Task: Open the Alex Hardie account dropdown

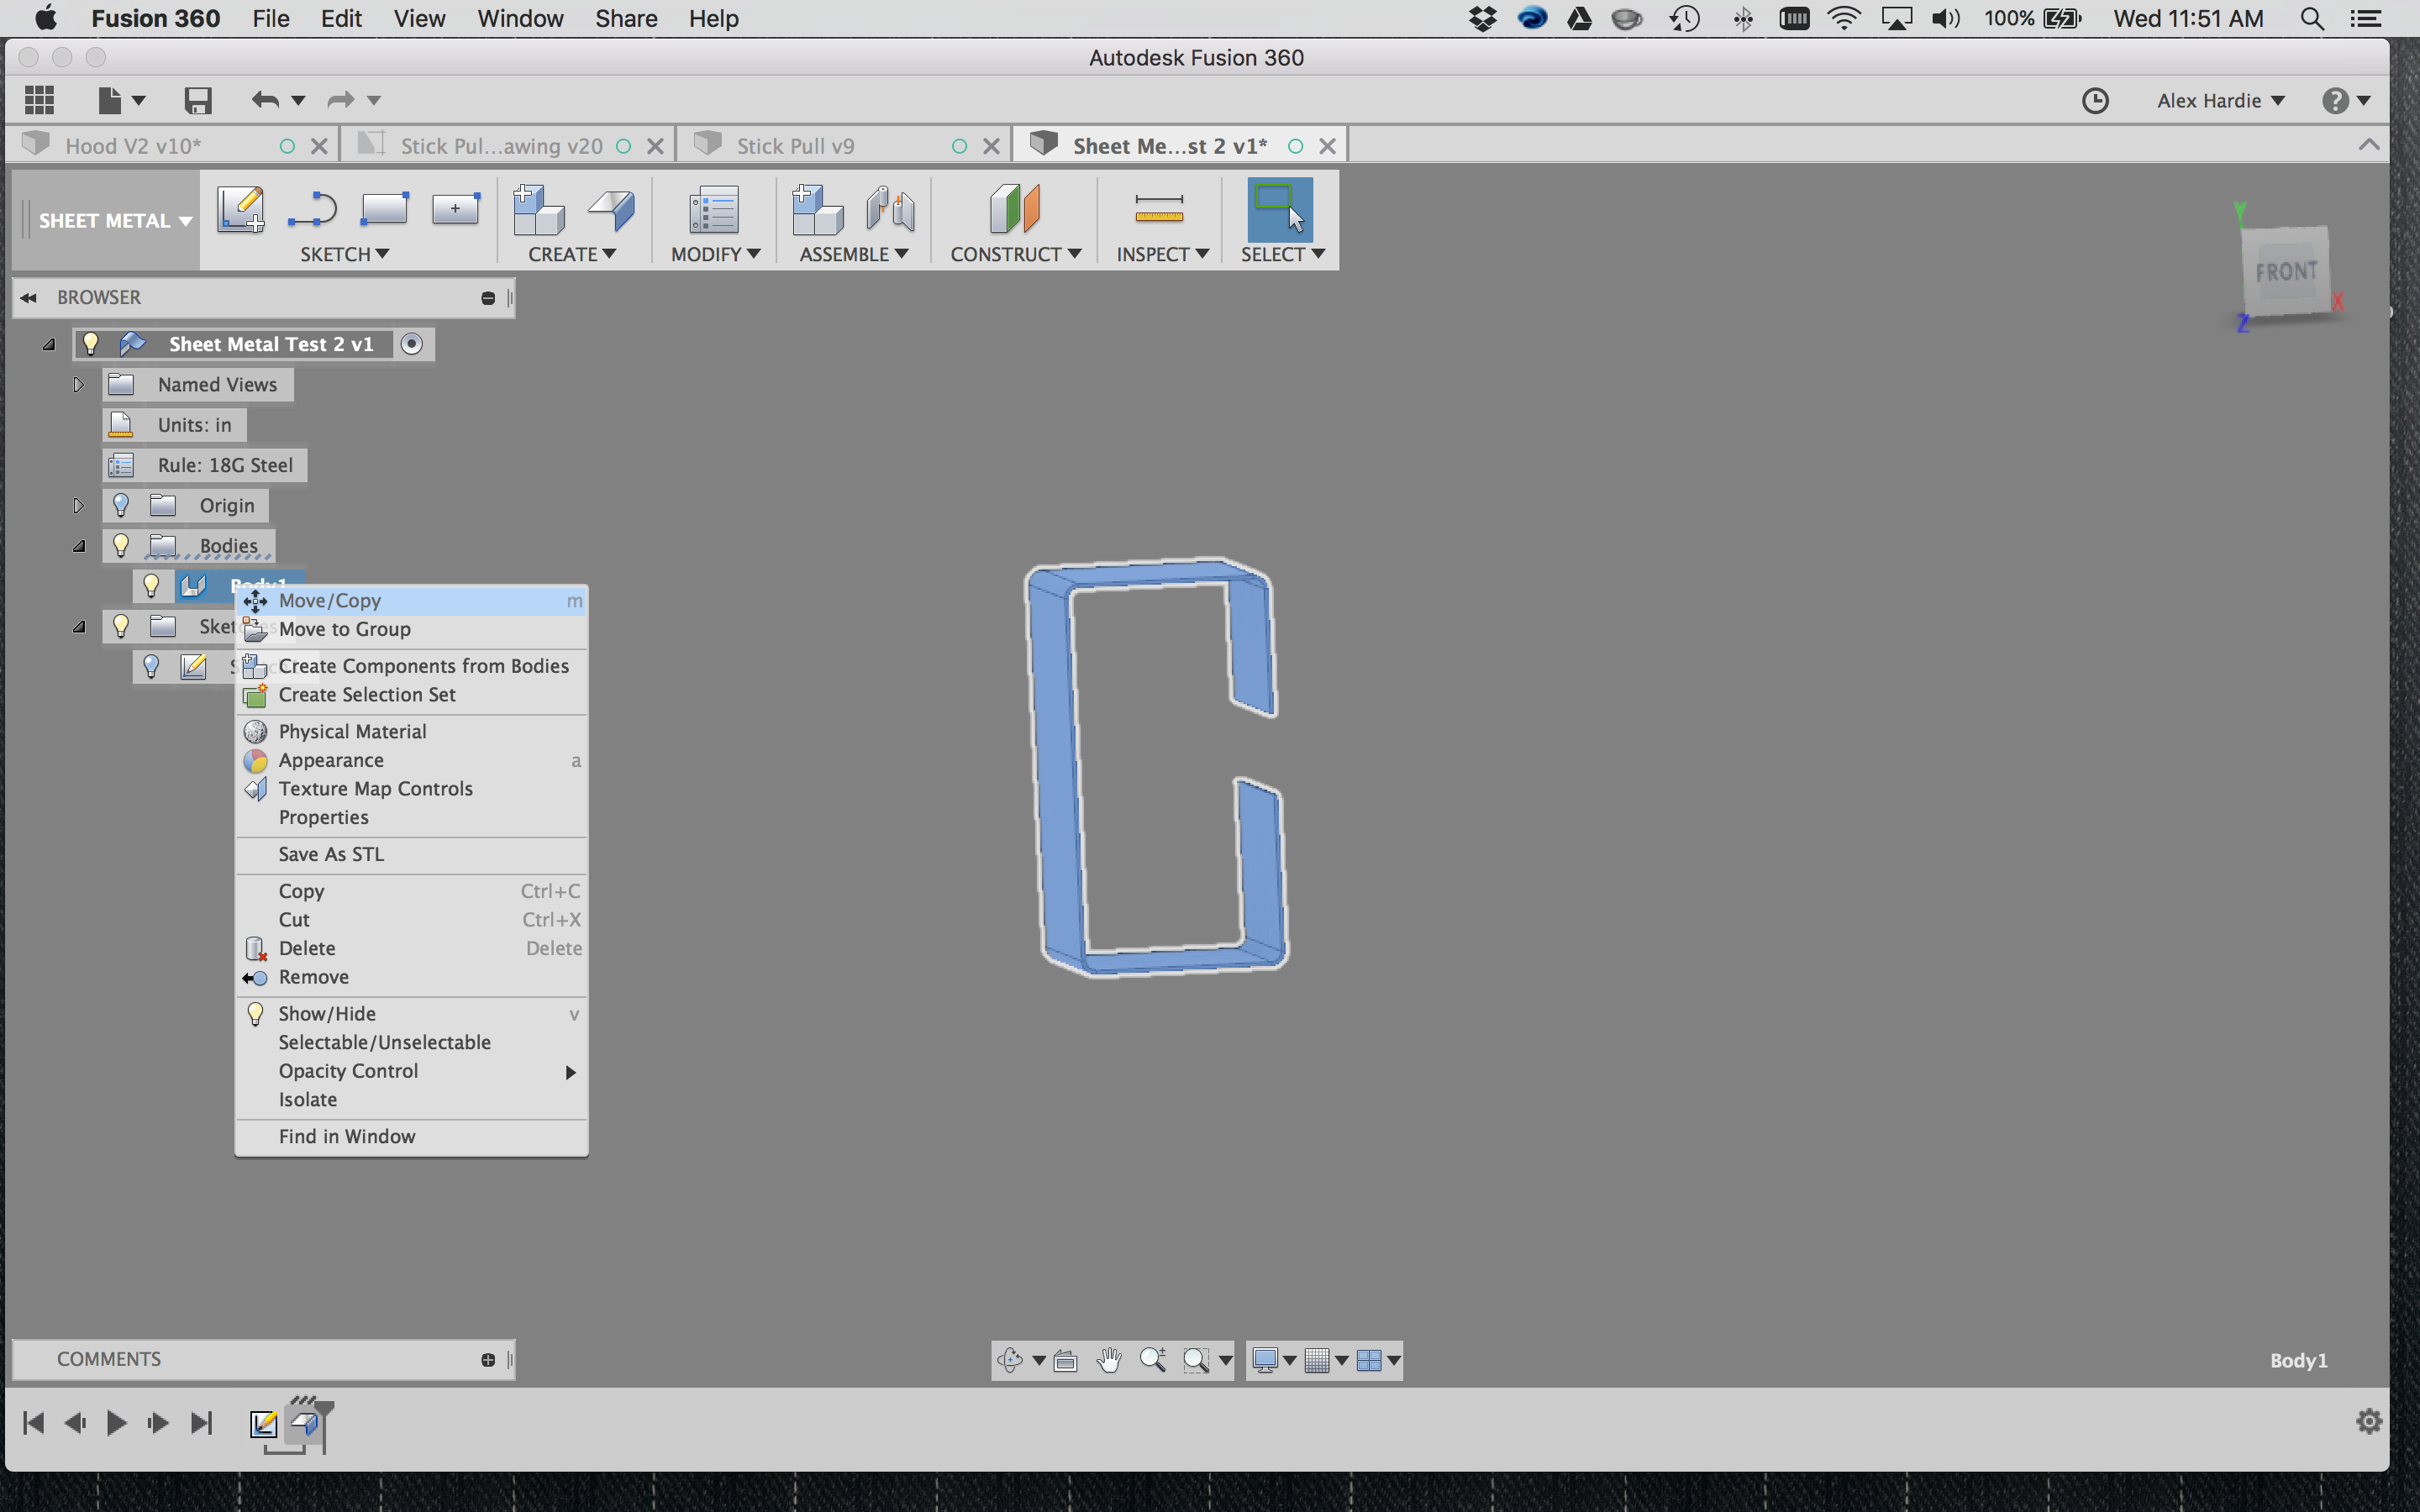Action: 2221,100
